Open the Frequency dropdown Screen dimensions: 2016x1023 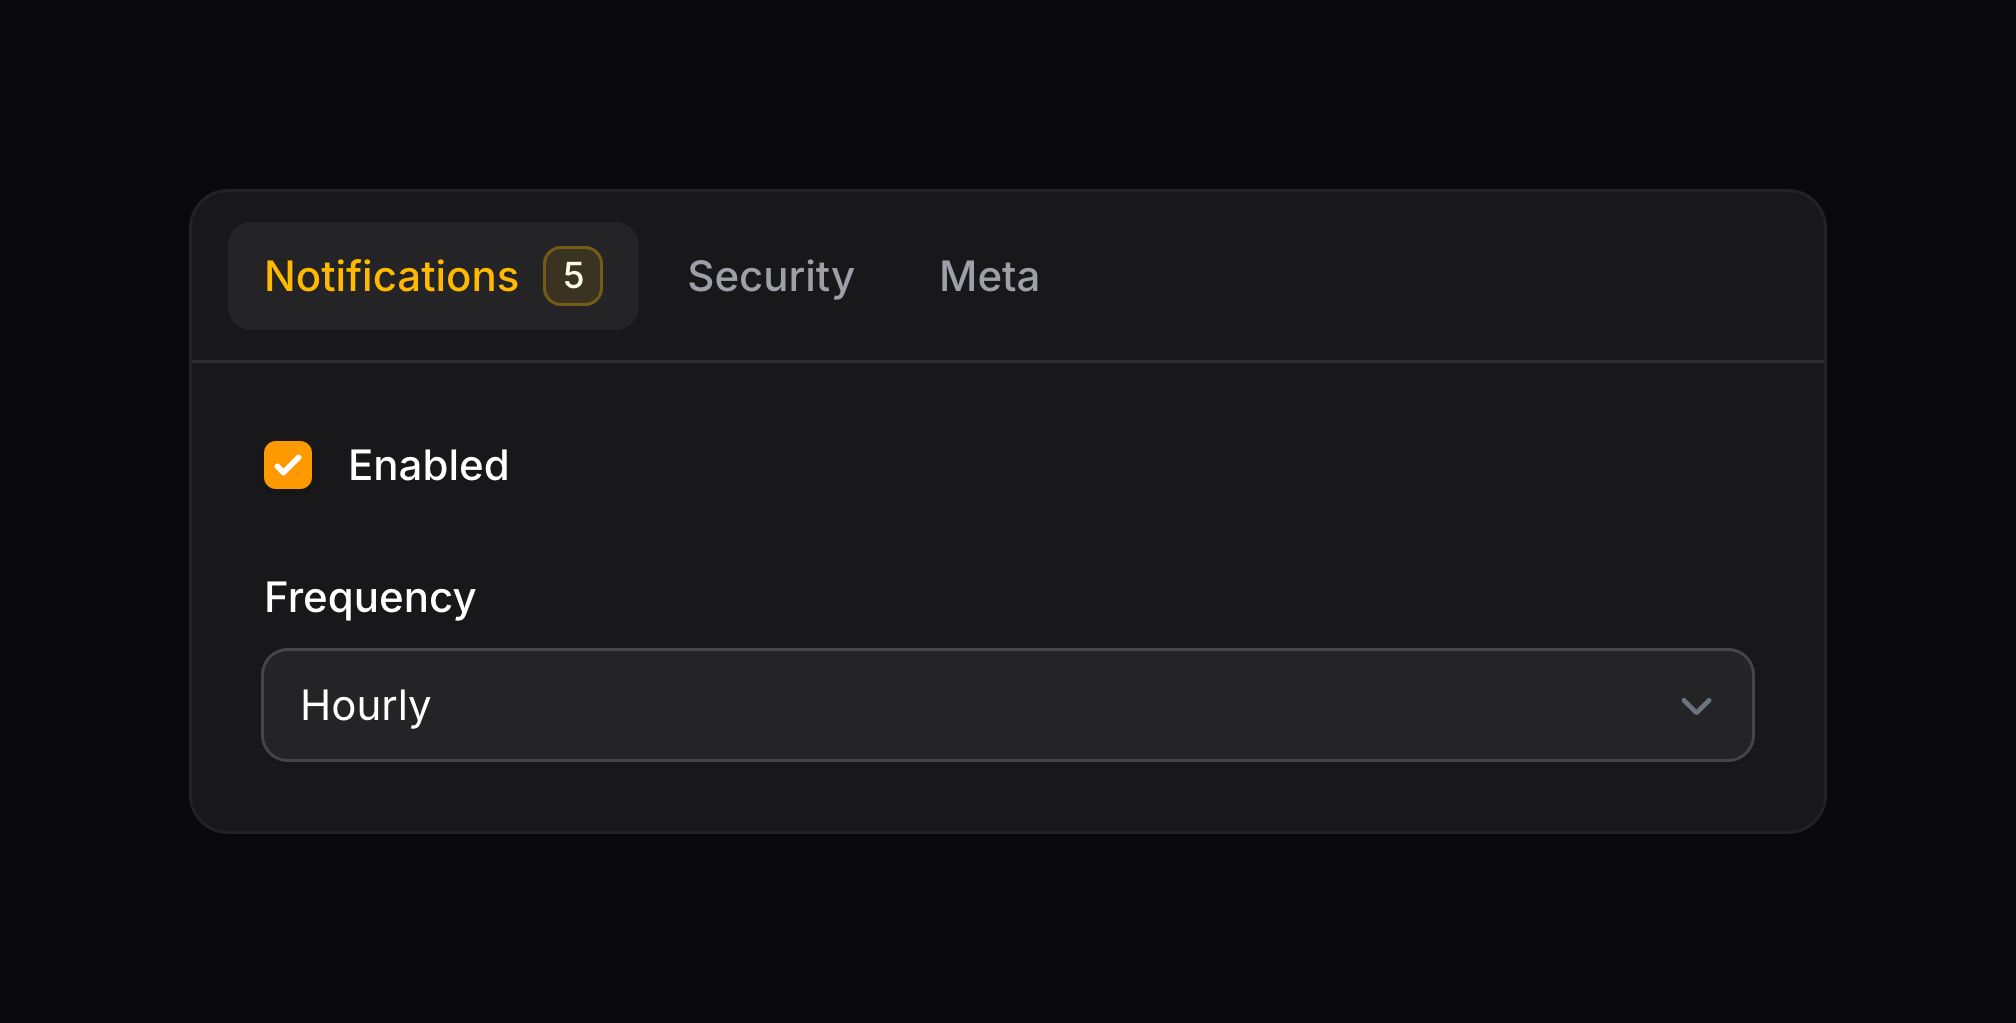click(1007, 705)
